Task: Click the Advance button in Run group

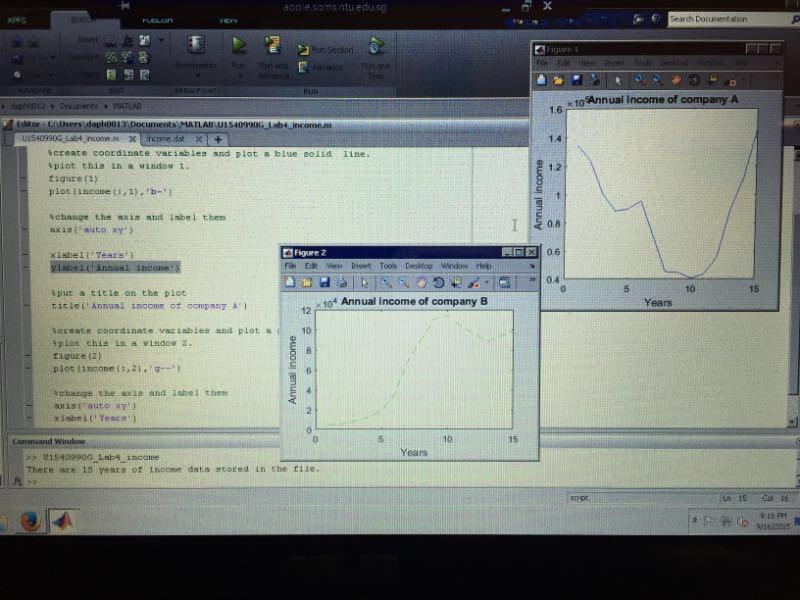Action: click(x=321, y=67)
